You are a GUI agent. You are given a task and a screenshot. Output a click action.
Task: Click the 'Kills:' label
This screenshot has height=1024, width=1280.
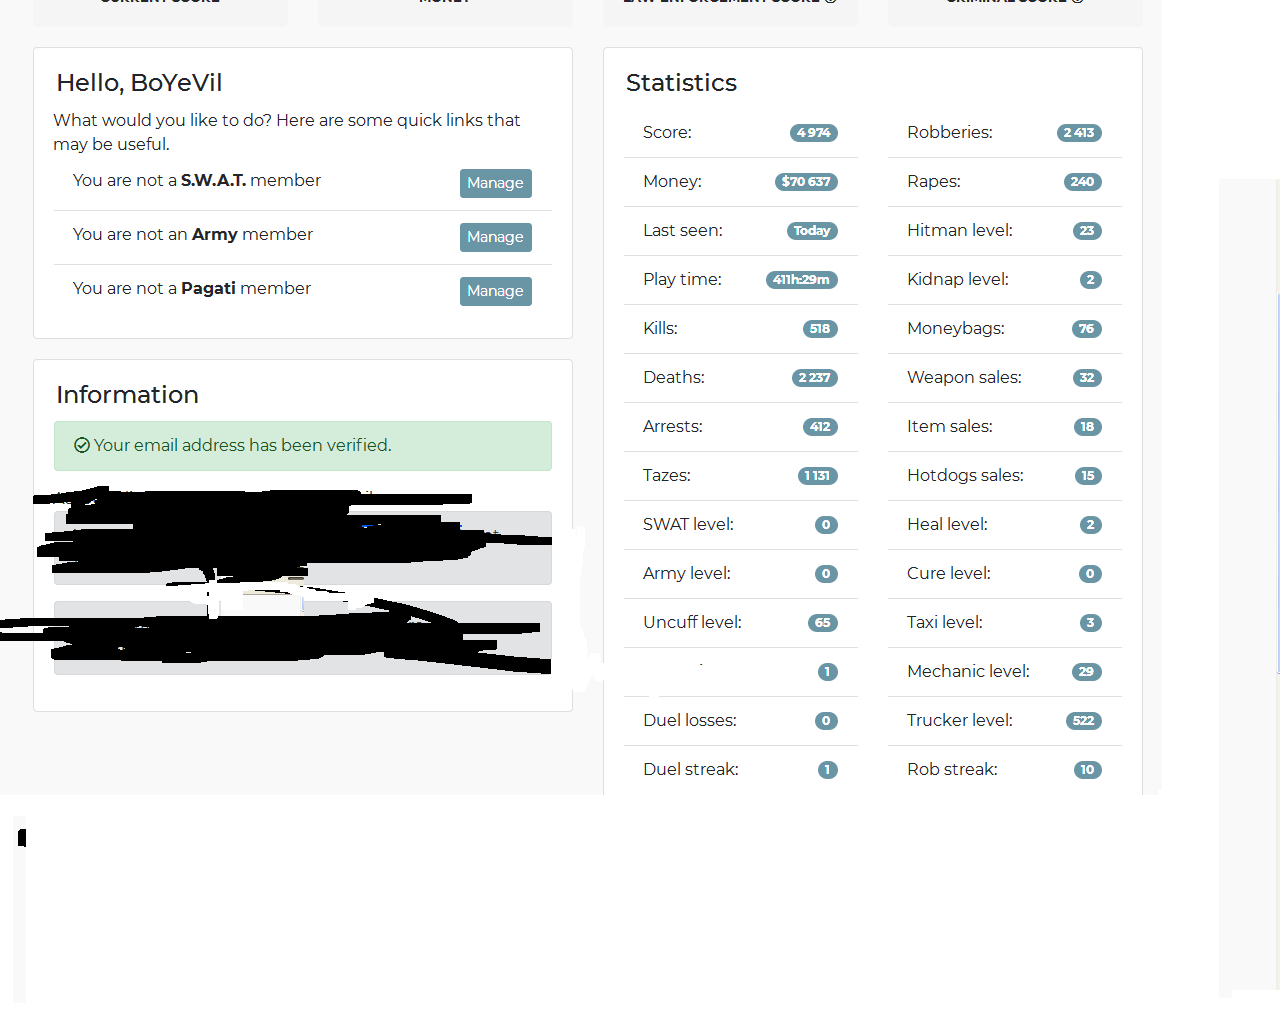(660, 329)
